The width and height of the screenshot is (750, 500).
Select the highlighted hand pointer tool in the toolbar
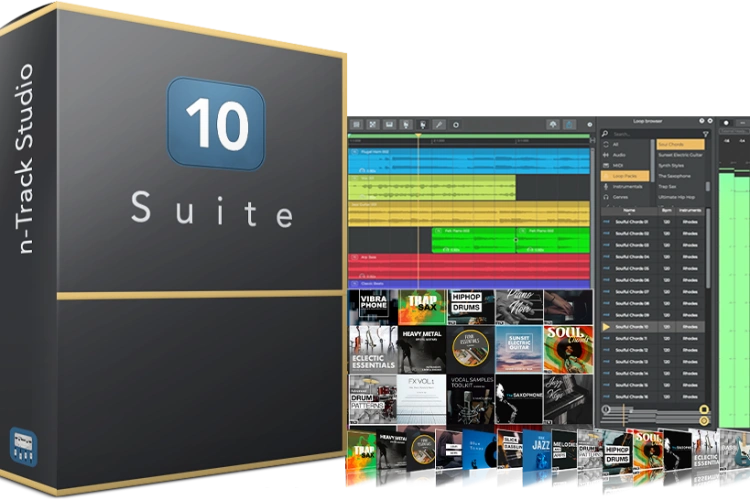click(422, 125)
